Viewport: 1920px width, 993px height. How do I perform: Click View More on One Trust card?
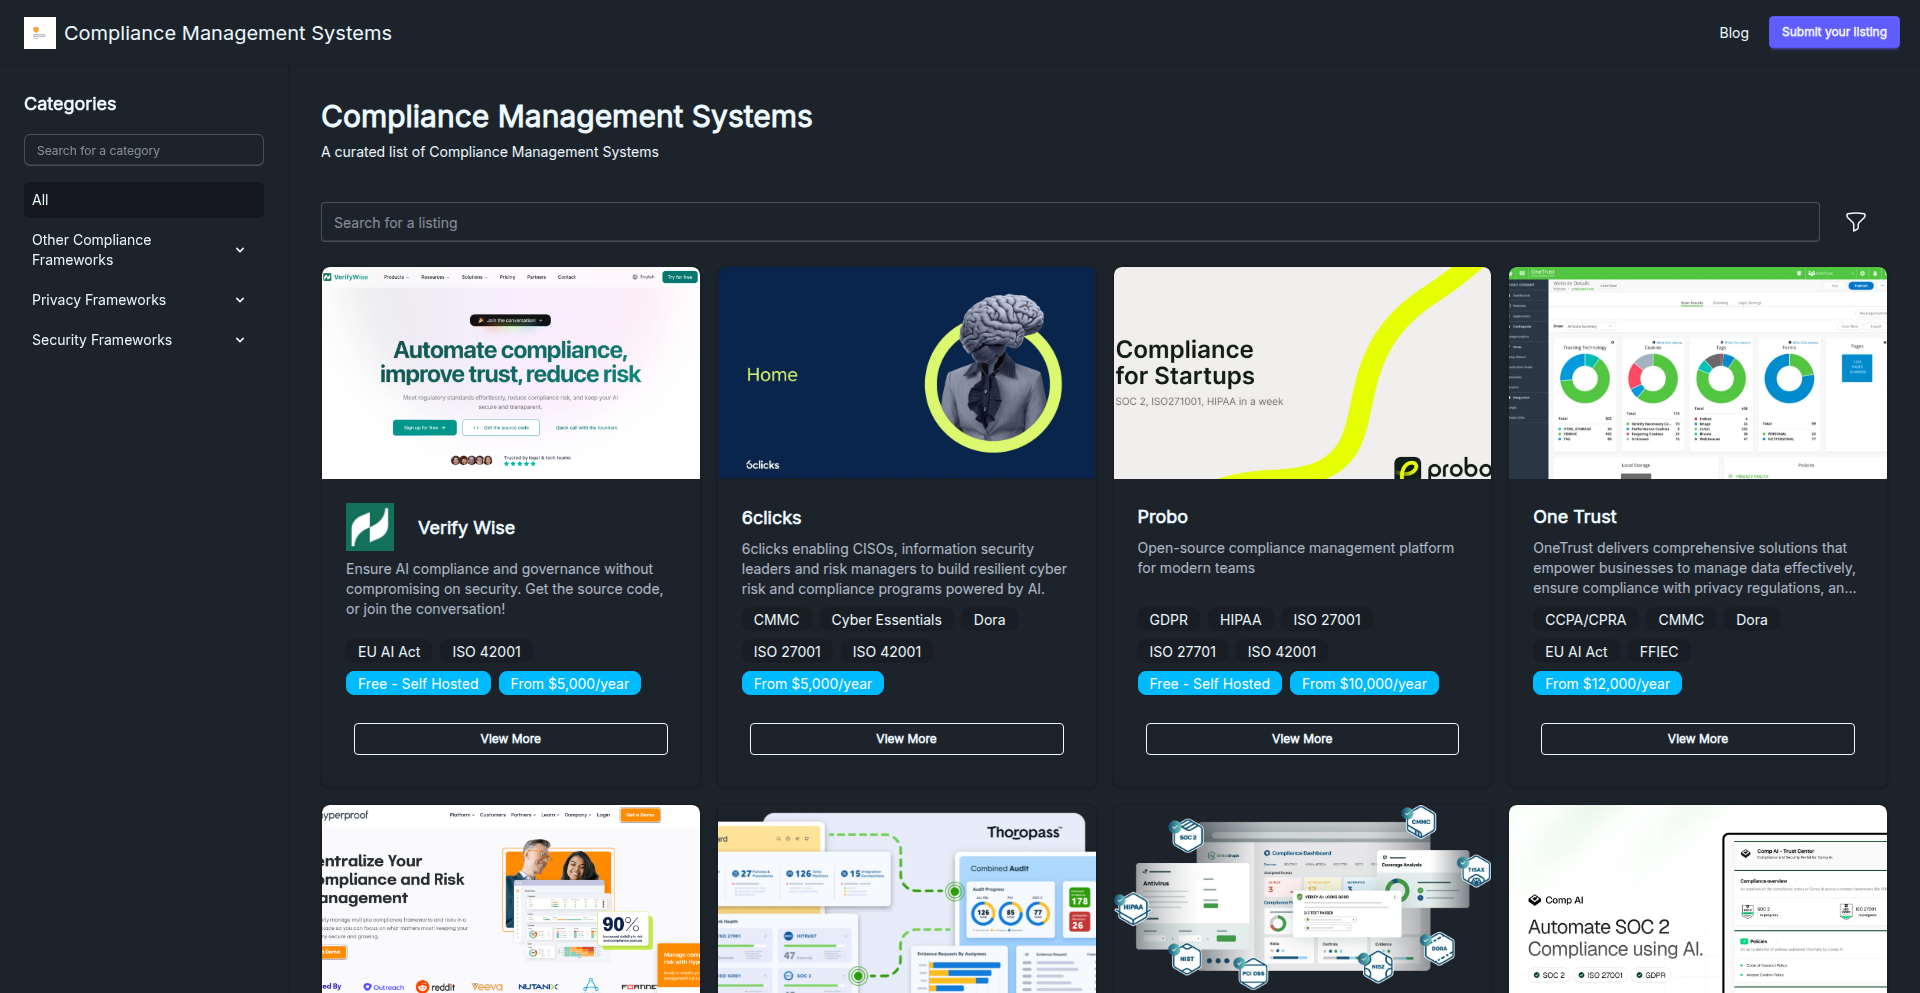pyautogui.click(x=1698, y=739)
